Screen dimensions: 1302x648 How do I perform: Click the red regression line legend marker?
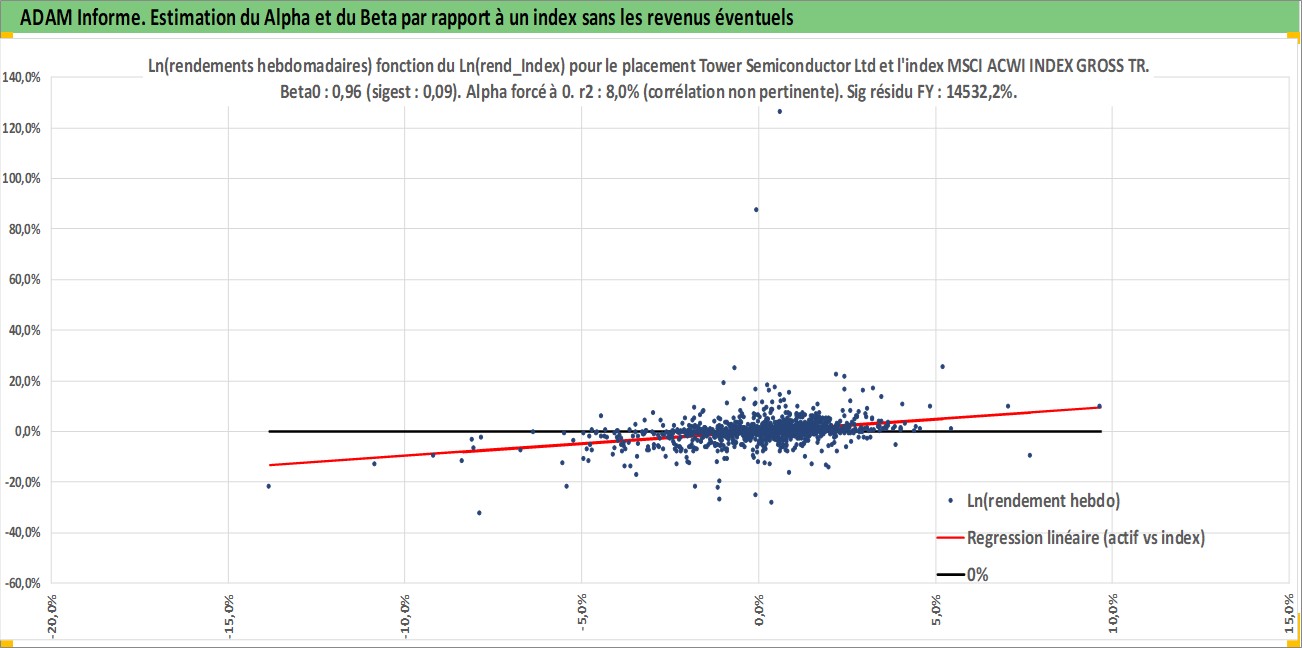950,538
